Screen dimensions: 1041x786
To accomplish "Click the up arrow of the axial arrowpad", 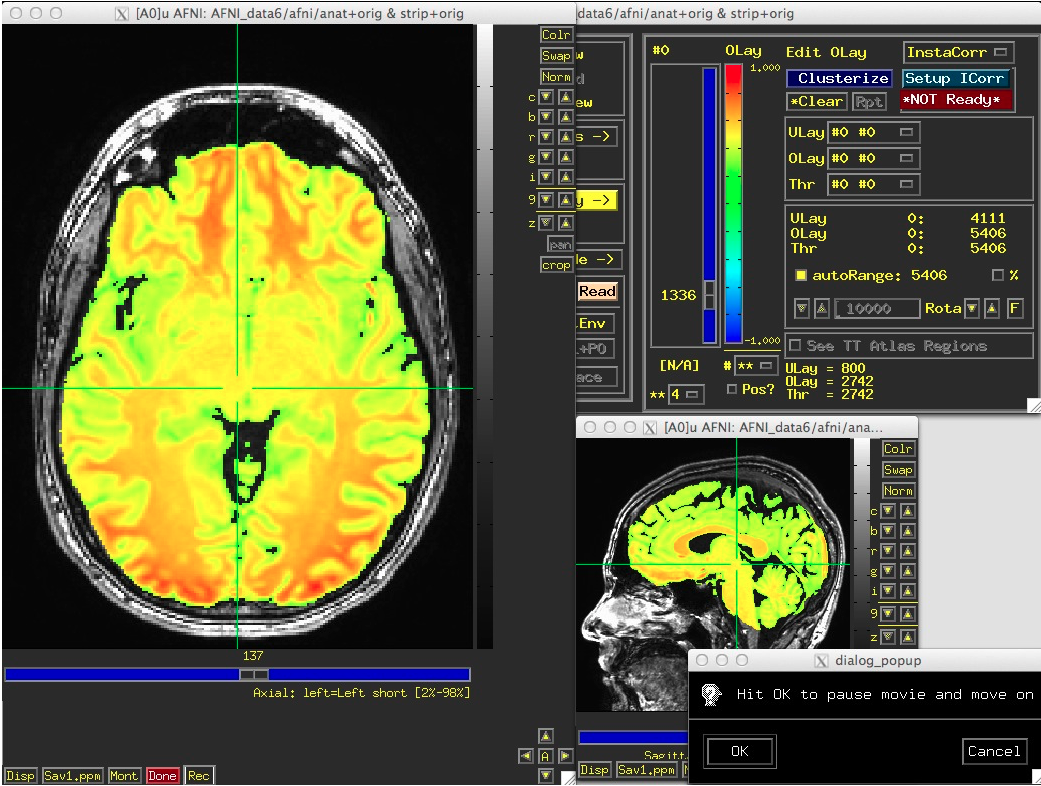I will (546, 736).
